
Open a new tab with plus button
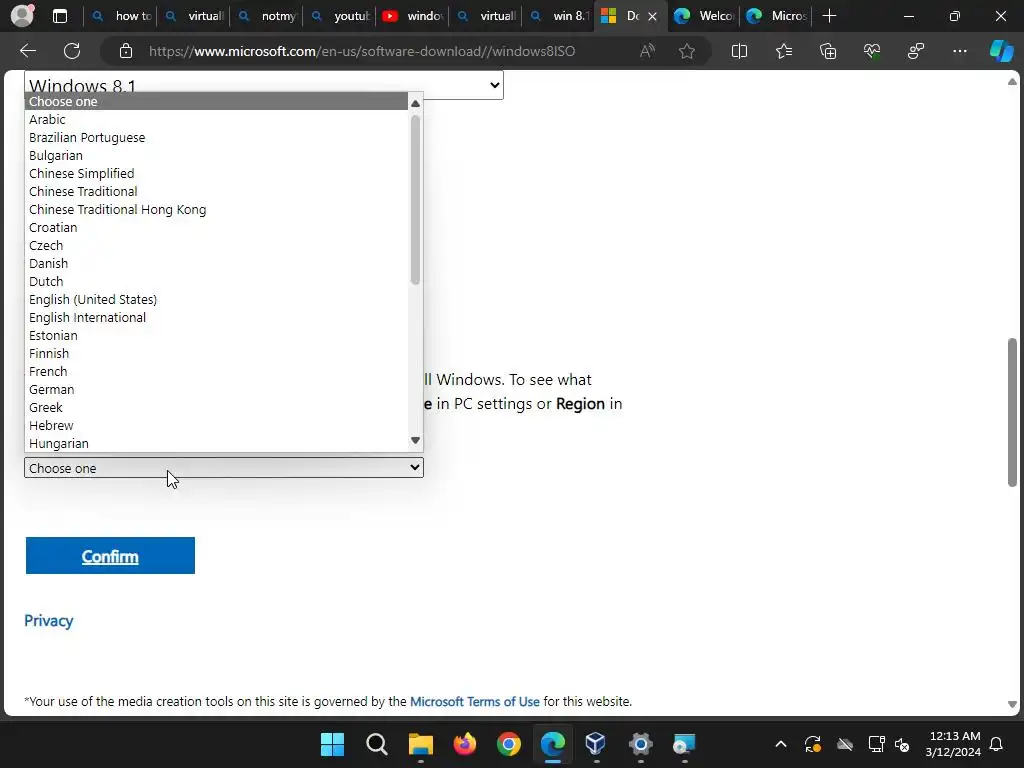pyautogui.click(x=829, y=16)
